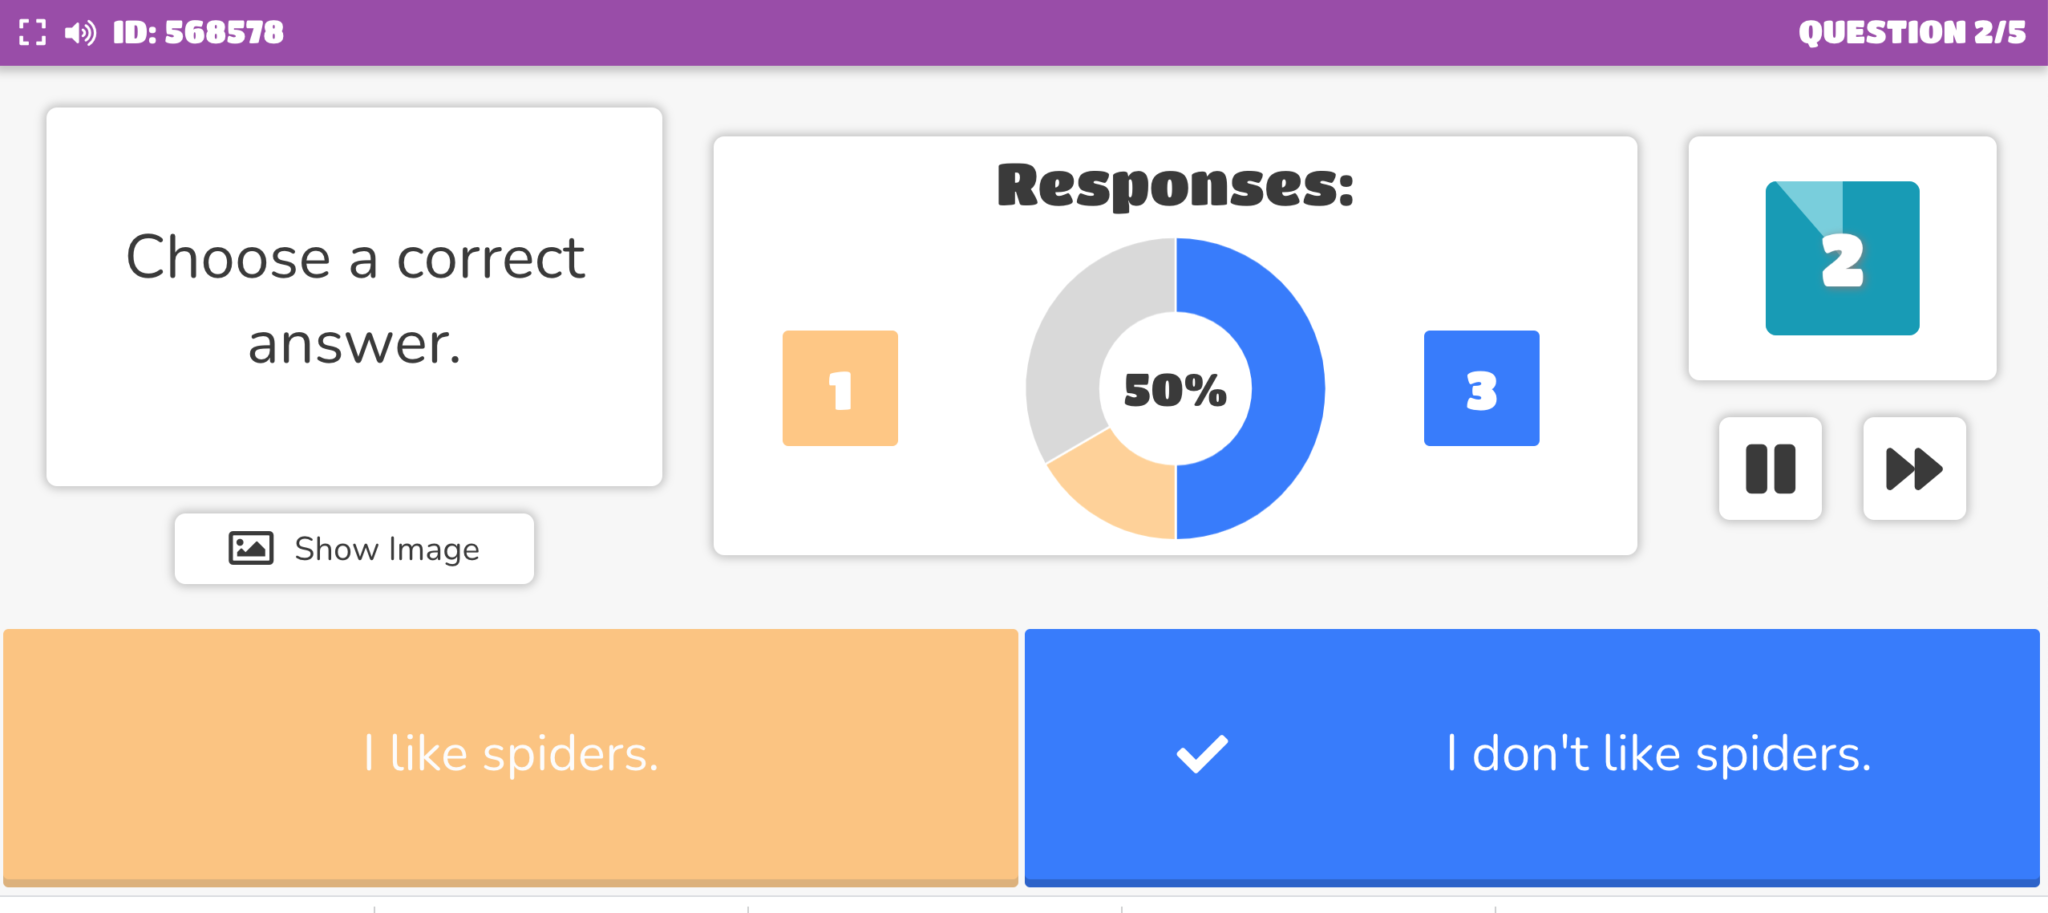Click the checkmark on the correct answer
Viewport: 2048px width, 913px height.
point(1202,754)
